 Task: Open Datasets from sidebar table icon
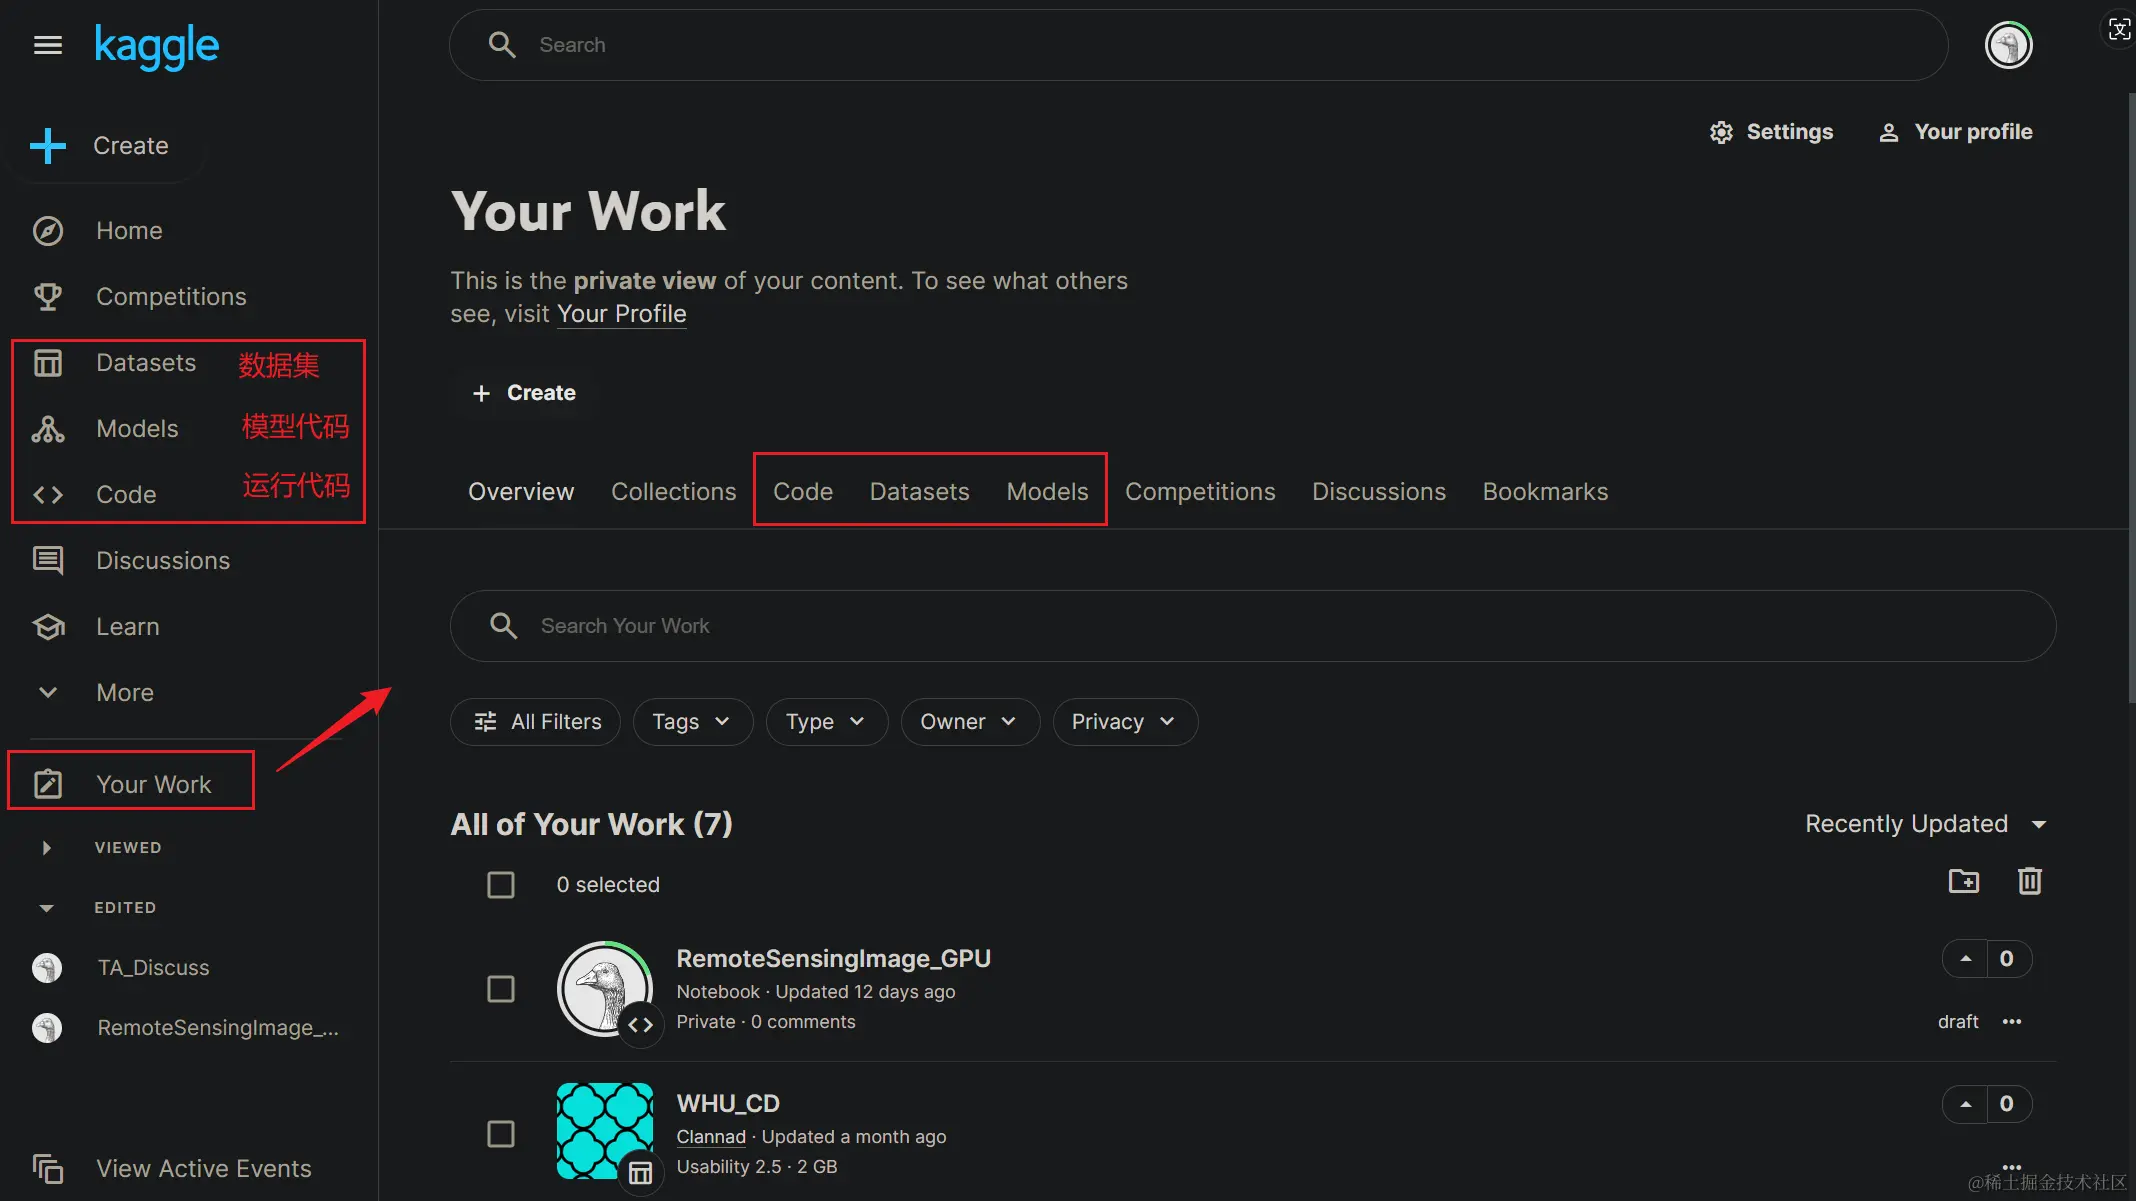[47, 363]
